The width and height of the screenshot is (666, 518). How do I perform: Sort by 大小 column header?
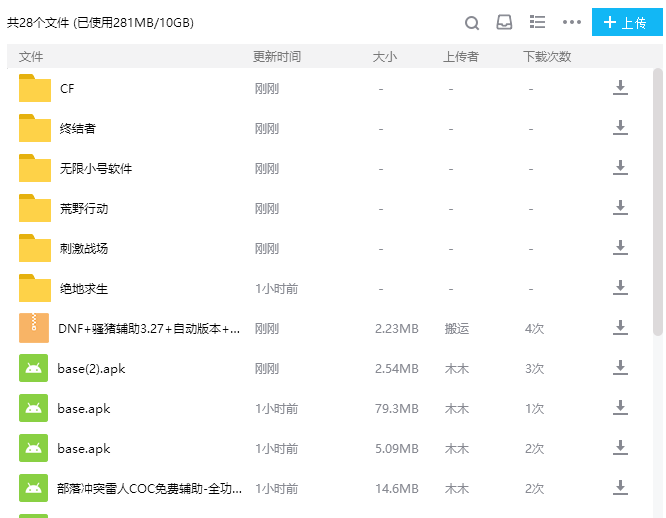click(384, 57)
